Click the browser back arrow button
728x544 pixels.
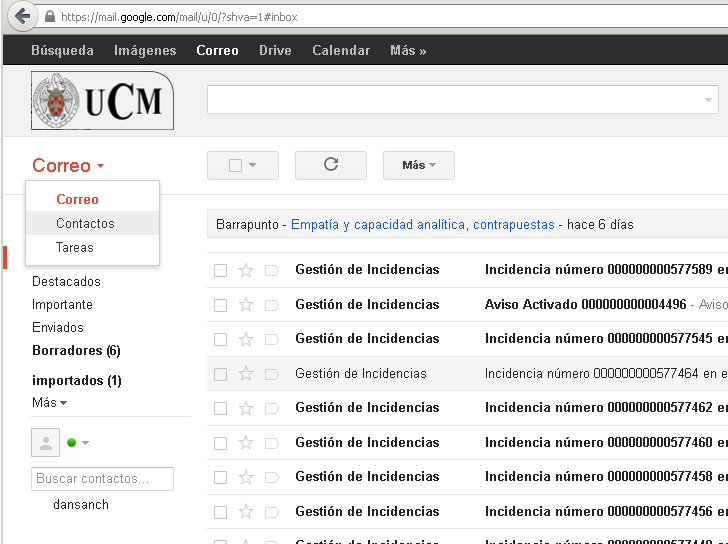click(x=21, y=17)
